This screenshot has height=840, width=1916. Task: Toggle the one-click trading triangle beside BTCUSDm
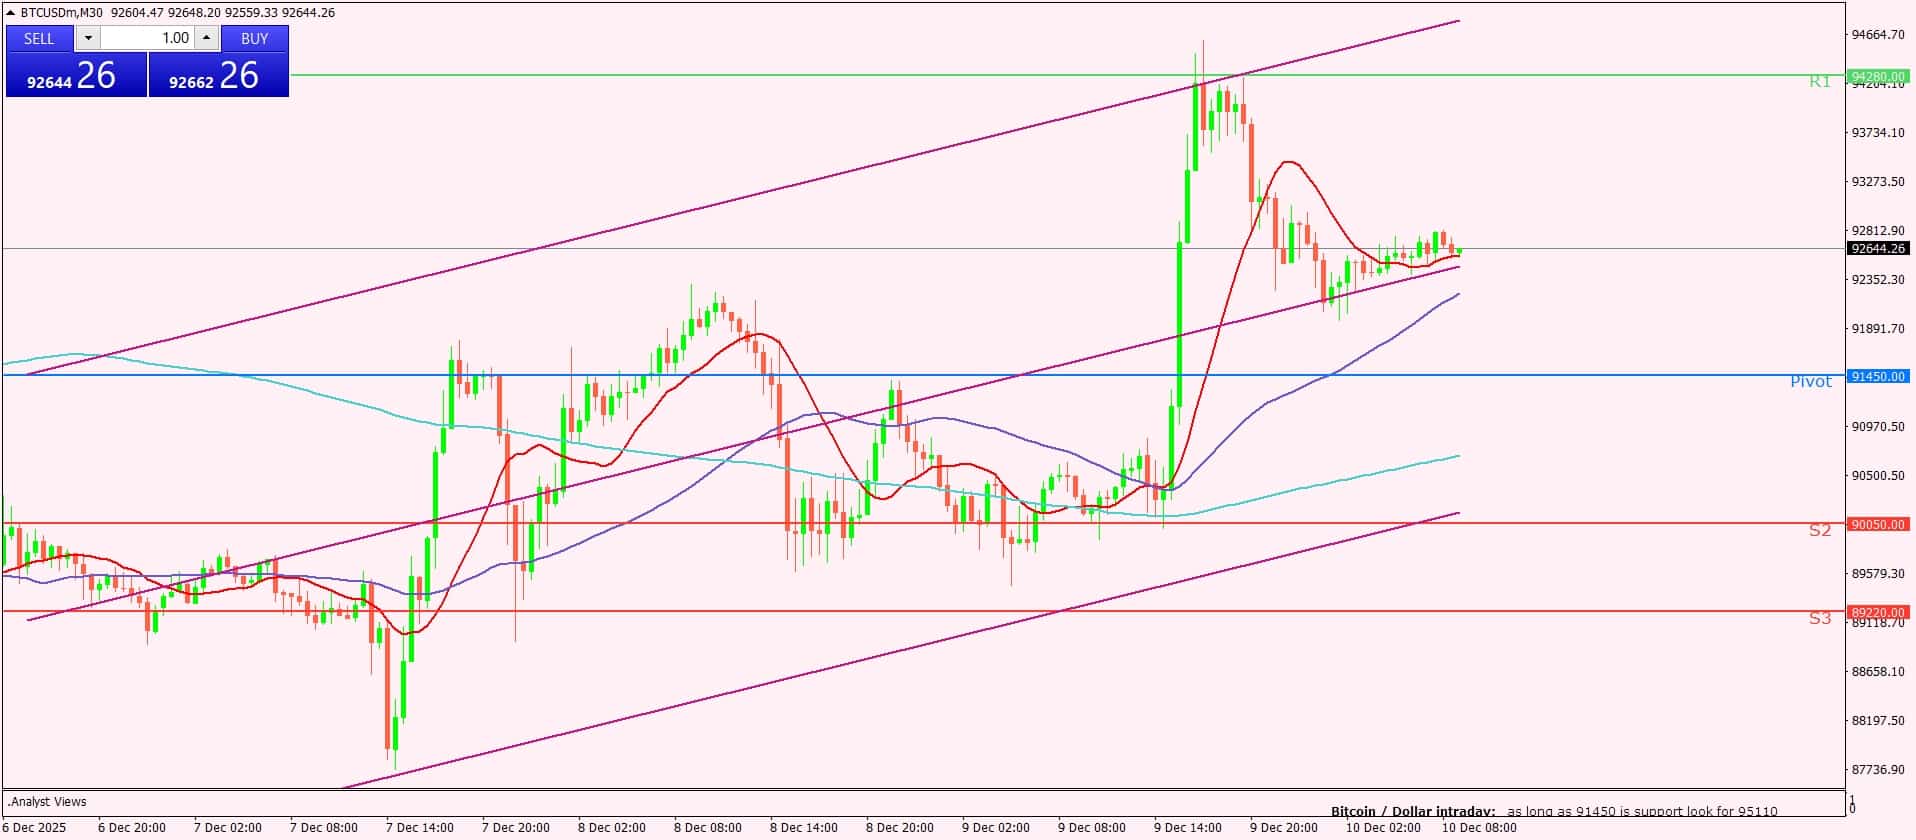(x=11, y=12)
